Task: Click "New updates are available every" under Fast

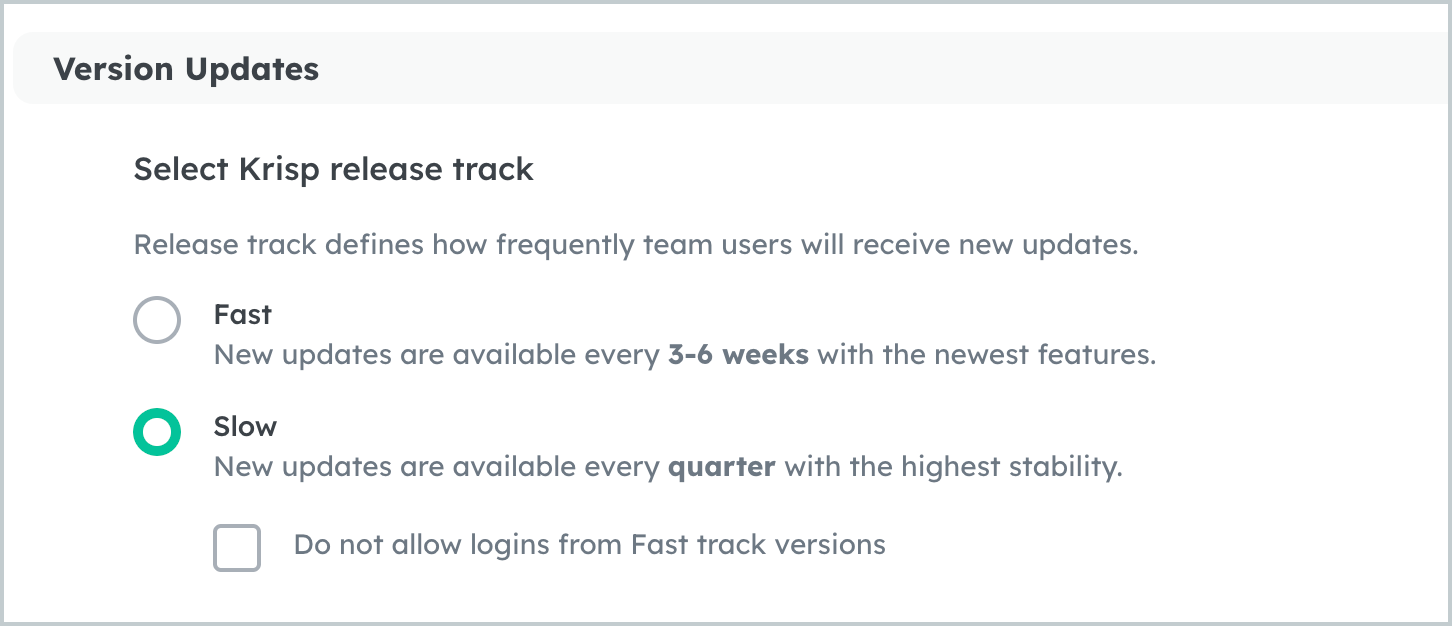Action: [436, 355]
